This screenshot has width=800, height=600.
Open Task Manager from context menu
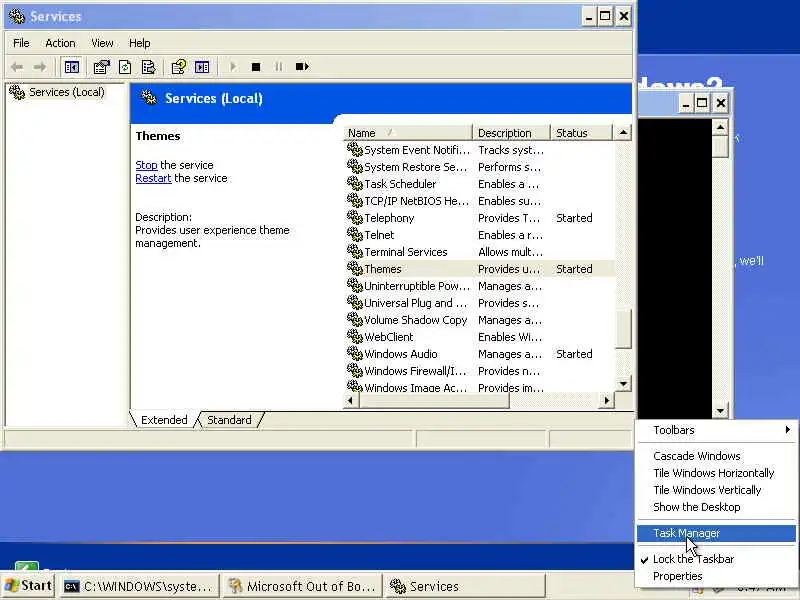point(716,533)
